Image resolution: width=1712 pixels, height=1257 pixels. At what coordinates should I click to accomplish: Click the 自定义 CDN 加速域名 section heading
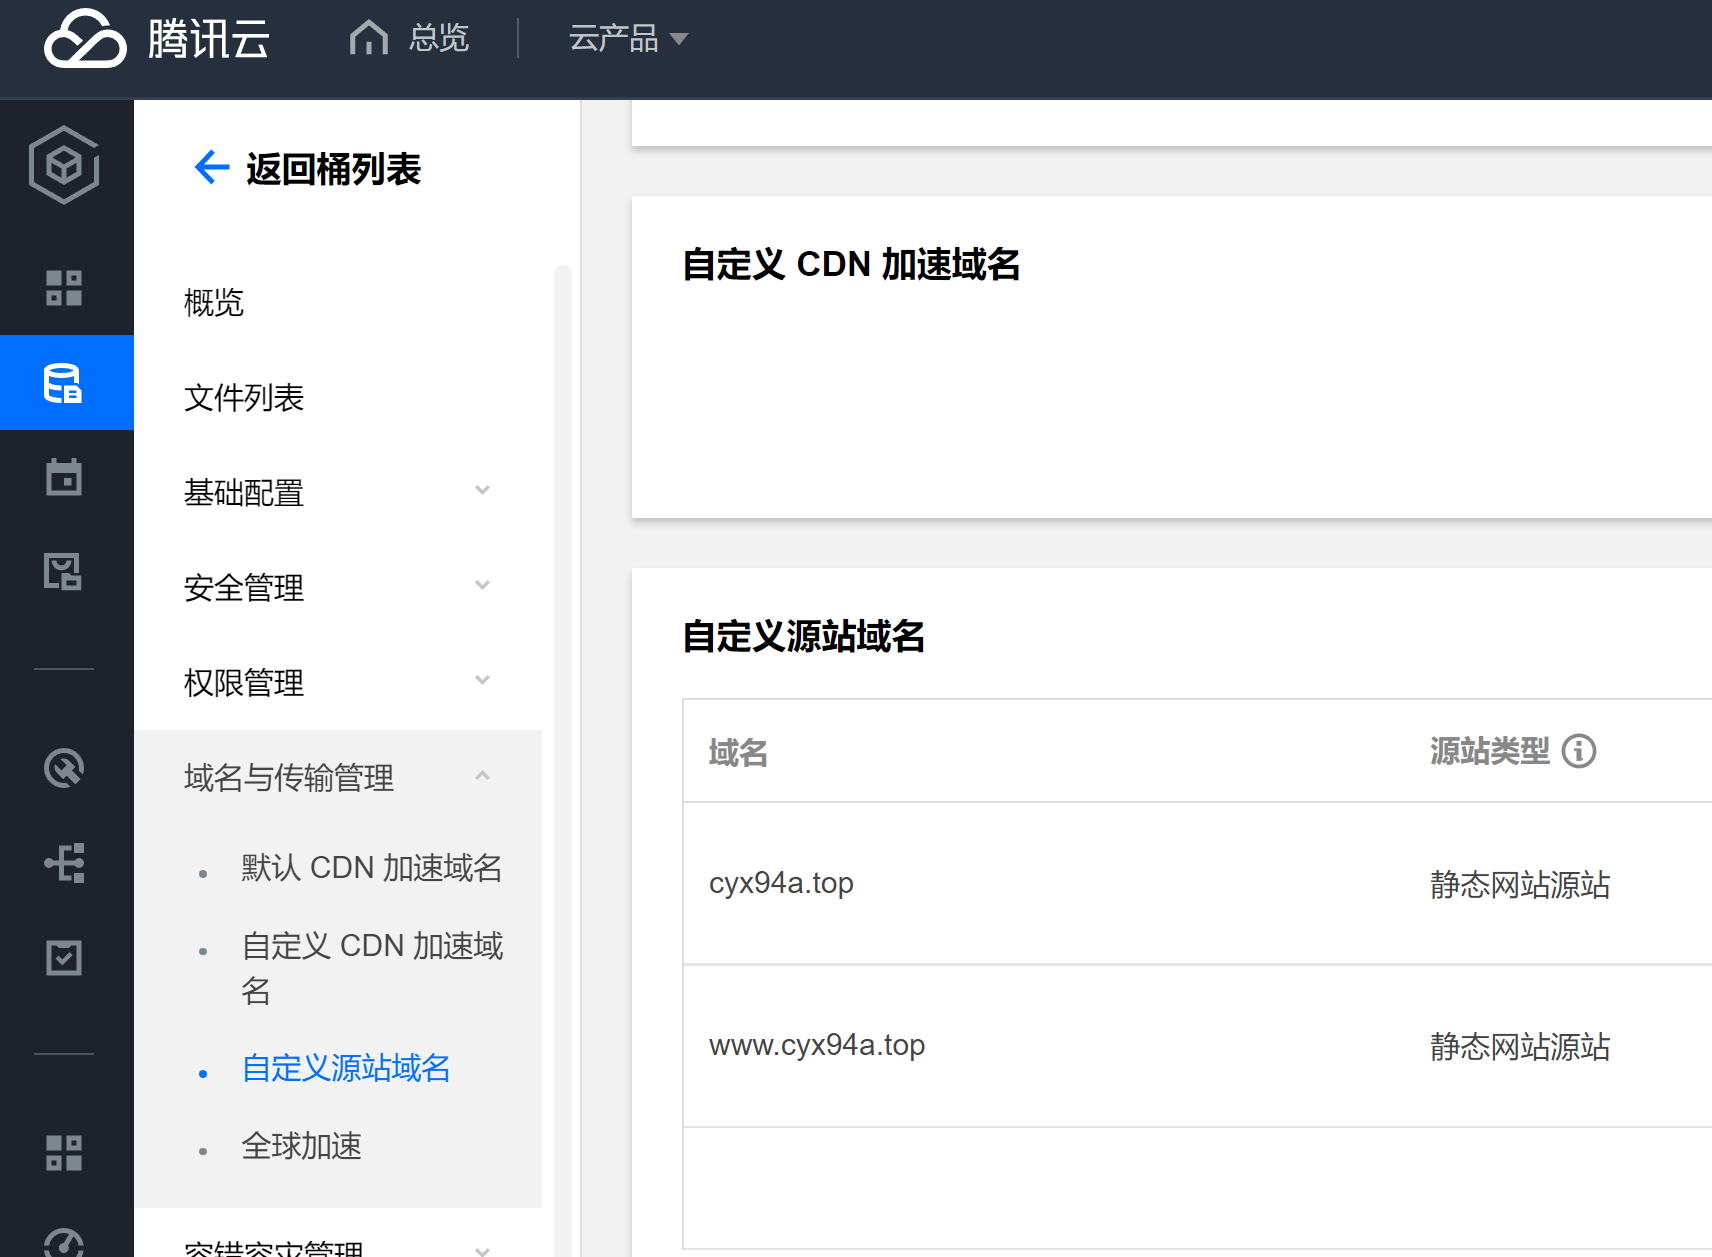pos(851,265)
